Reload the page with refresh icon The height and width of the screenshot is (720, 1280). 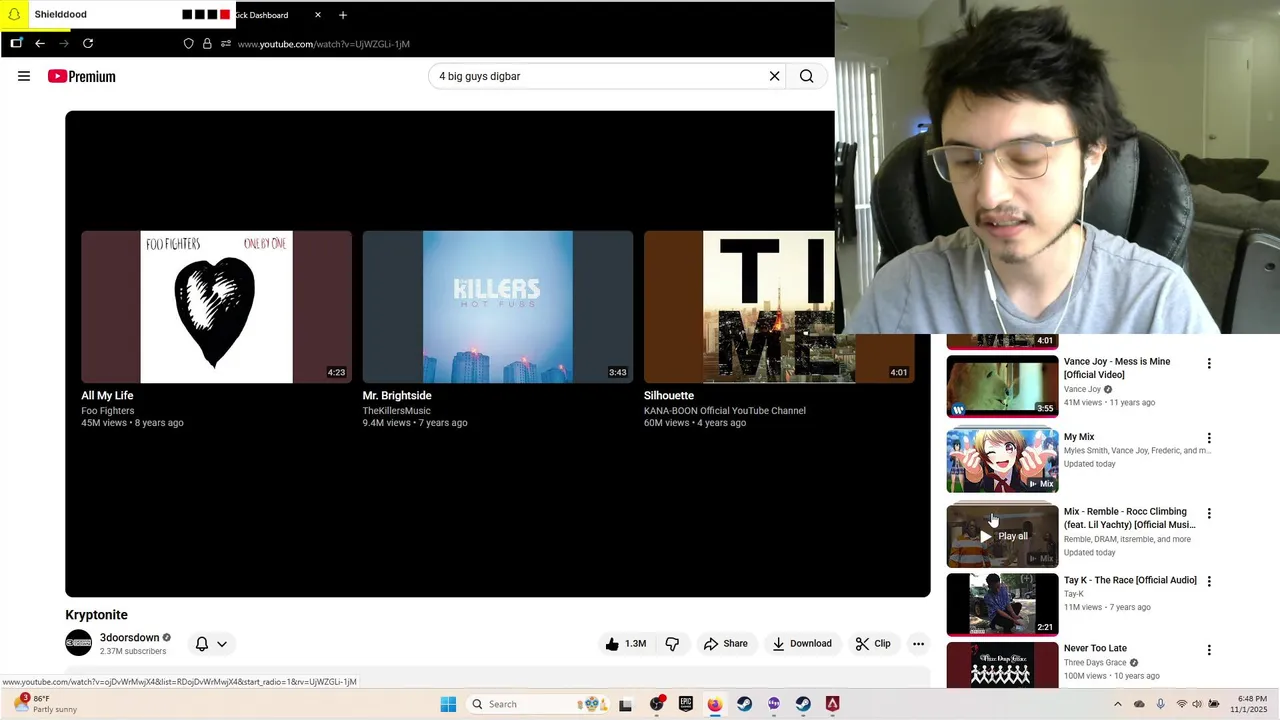(x=88, y=43)
